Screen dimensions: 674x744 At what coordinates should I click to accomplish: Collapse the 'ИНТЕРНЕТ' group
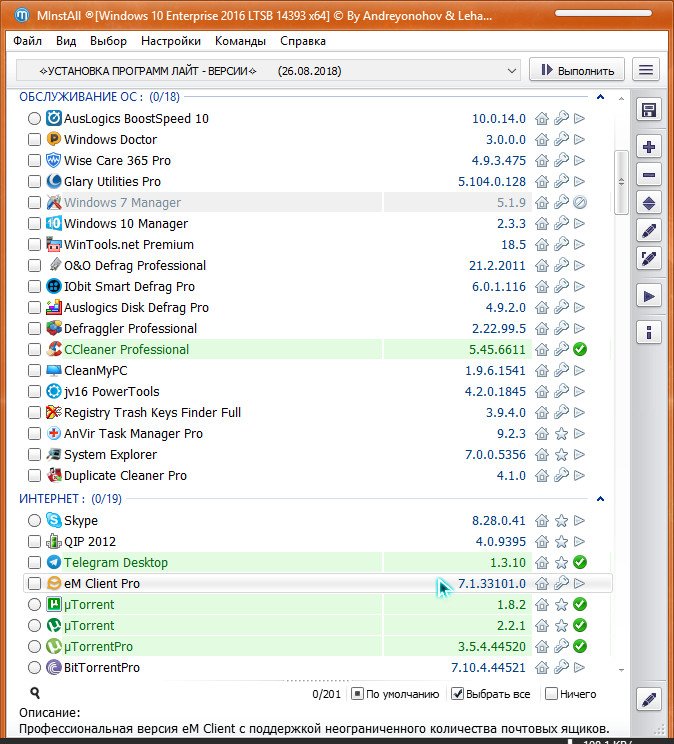click(x=600, y=499)
